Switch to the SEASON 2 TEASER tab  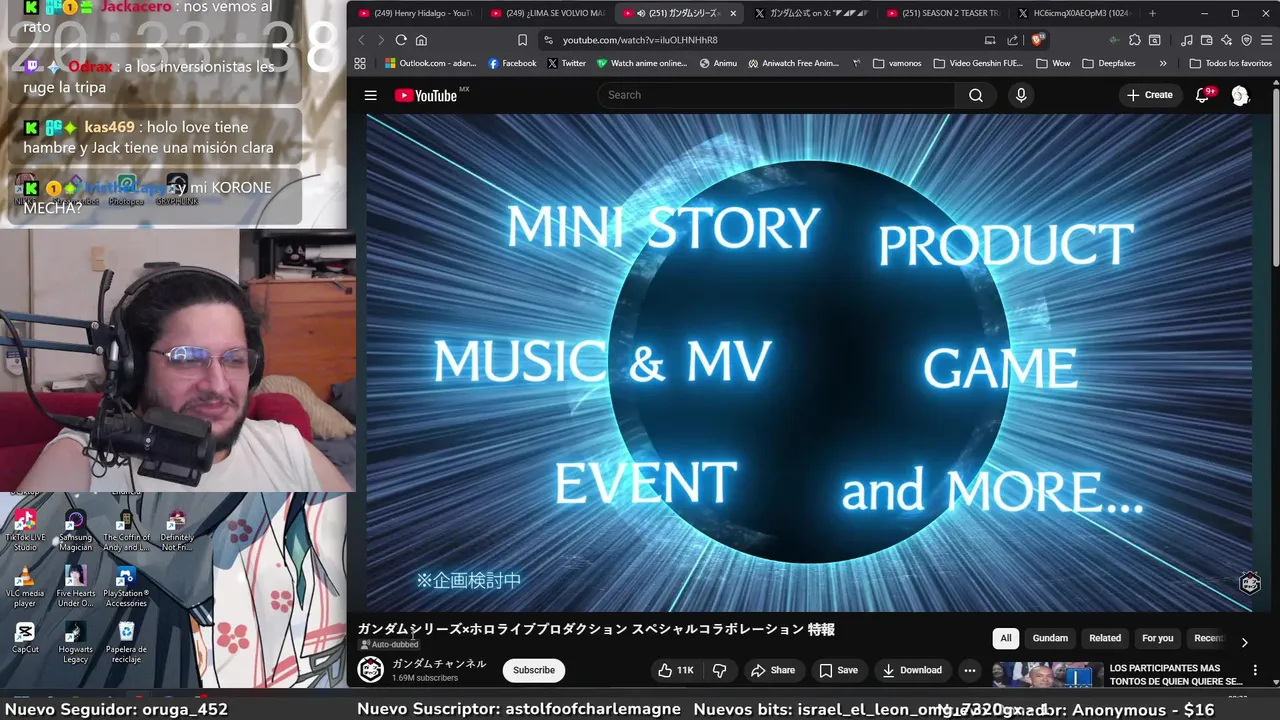943,13
